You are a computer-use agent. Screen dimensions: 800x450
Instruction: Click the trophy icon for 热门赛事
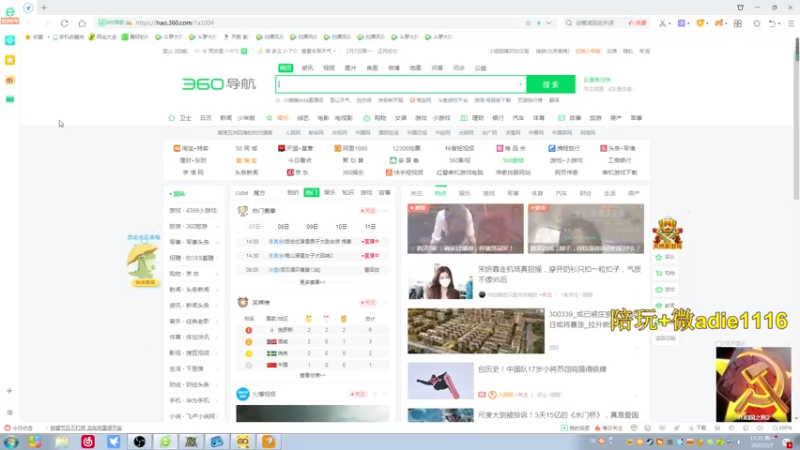pyautogui.click(x=243, y=210)
